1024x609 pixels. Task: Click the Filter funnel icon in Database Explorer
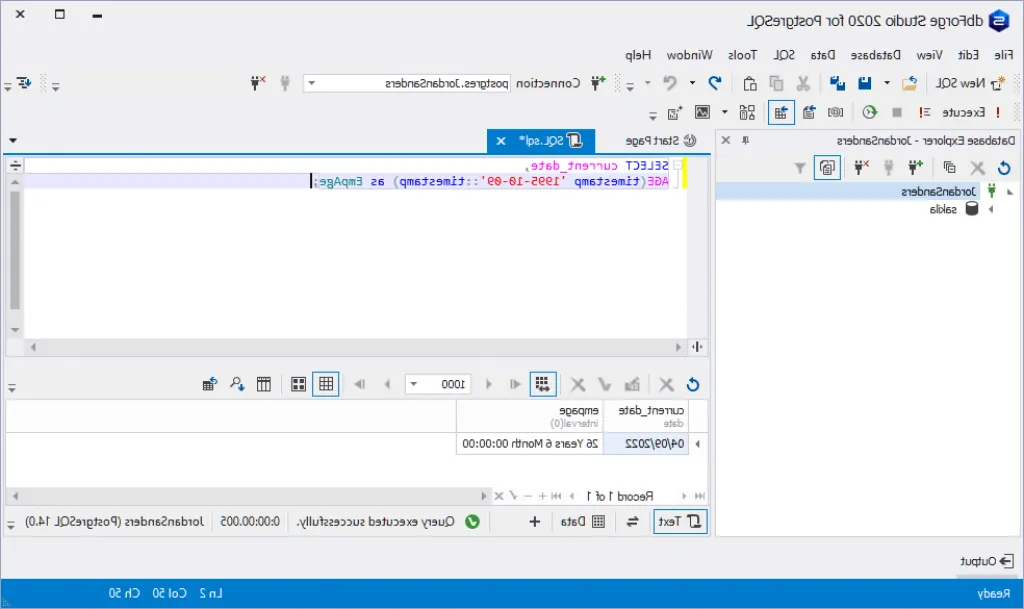(x=800, y=168)
